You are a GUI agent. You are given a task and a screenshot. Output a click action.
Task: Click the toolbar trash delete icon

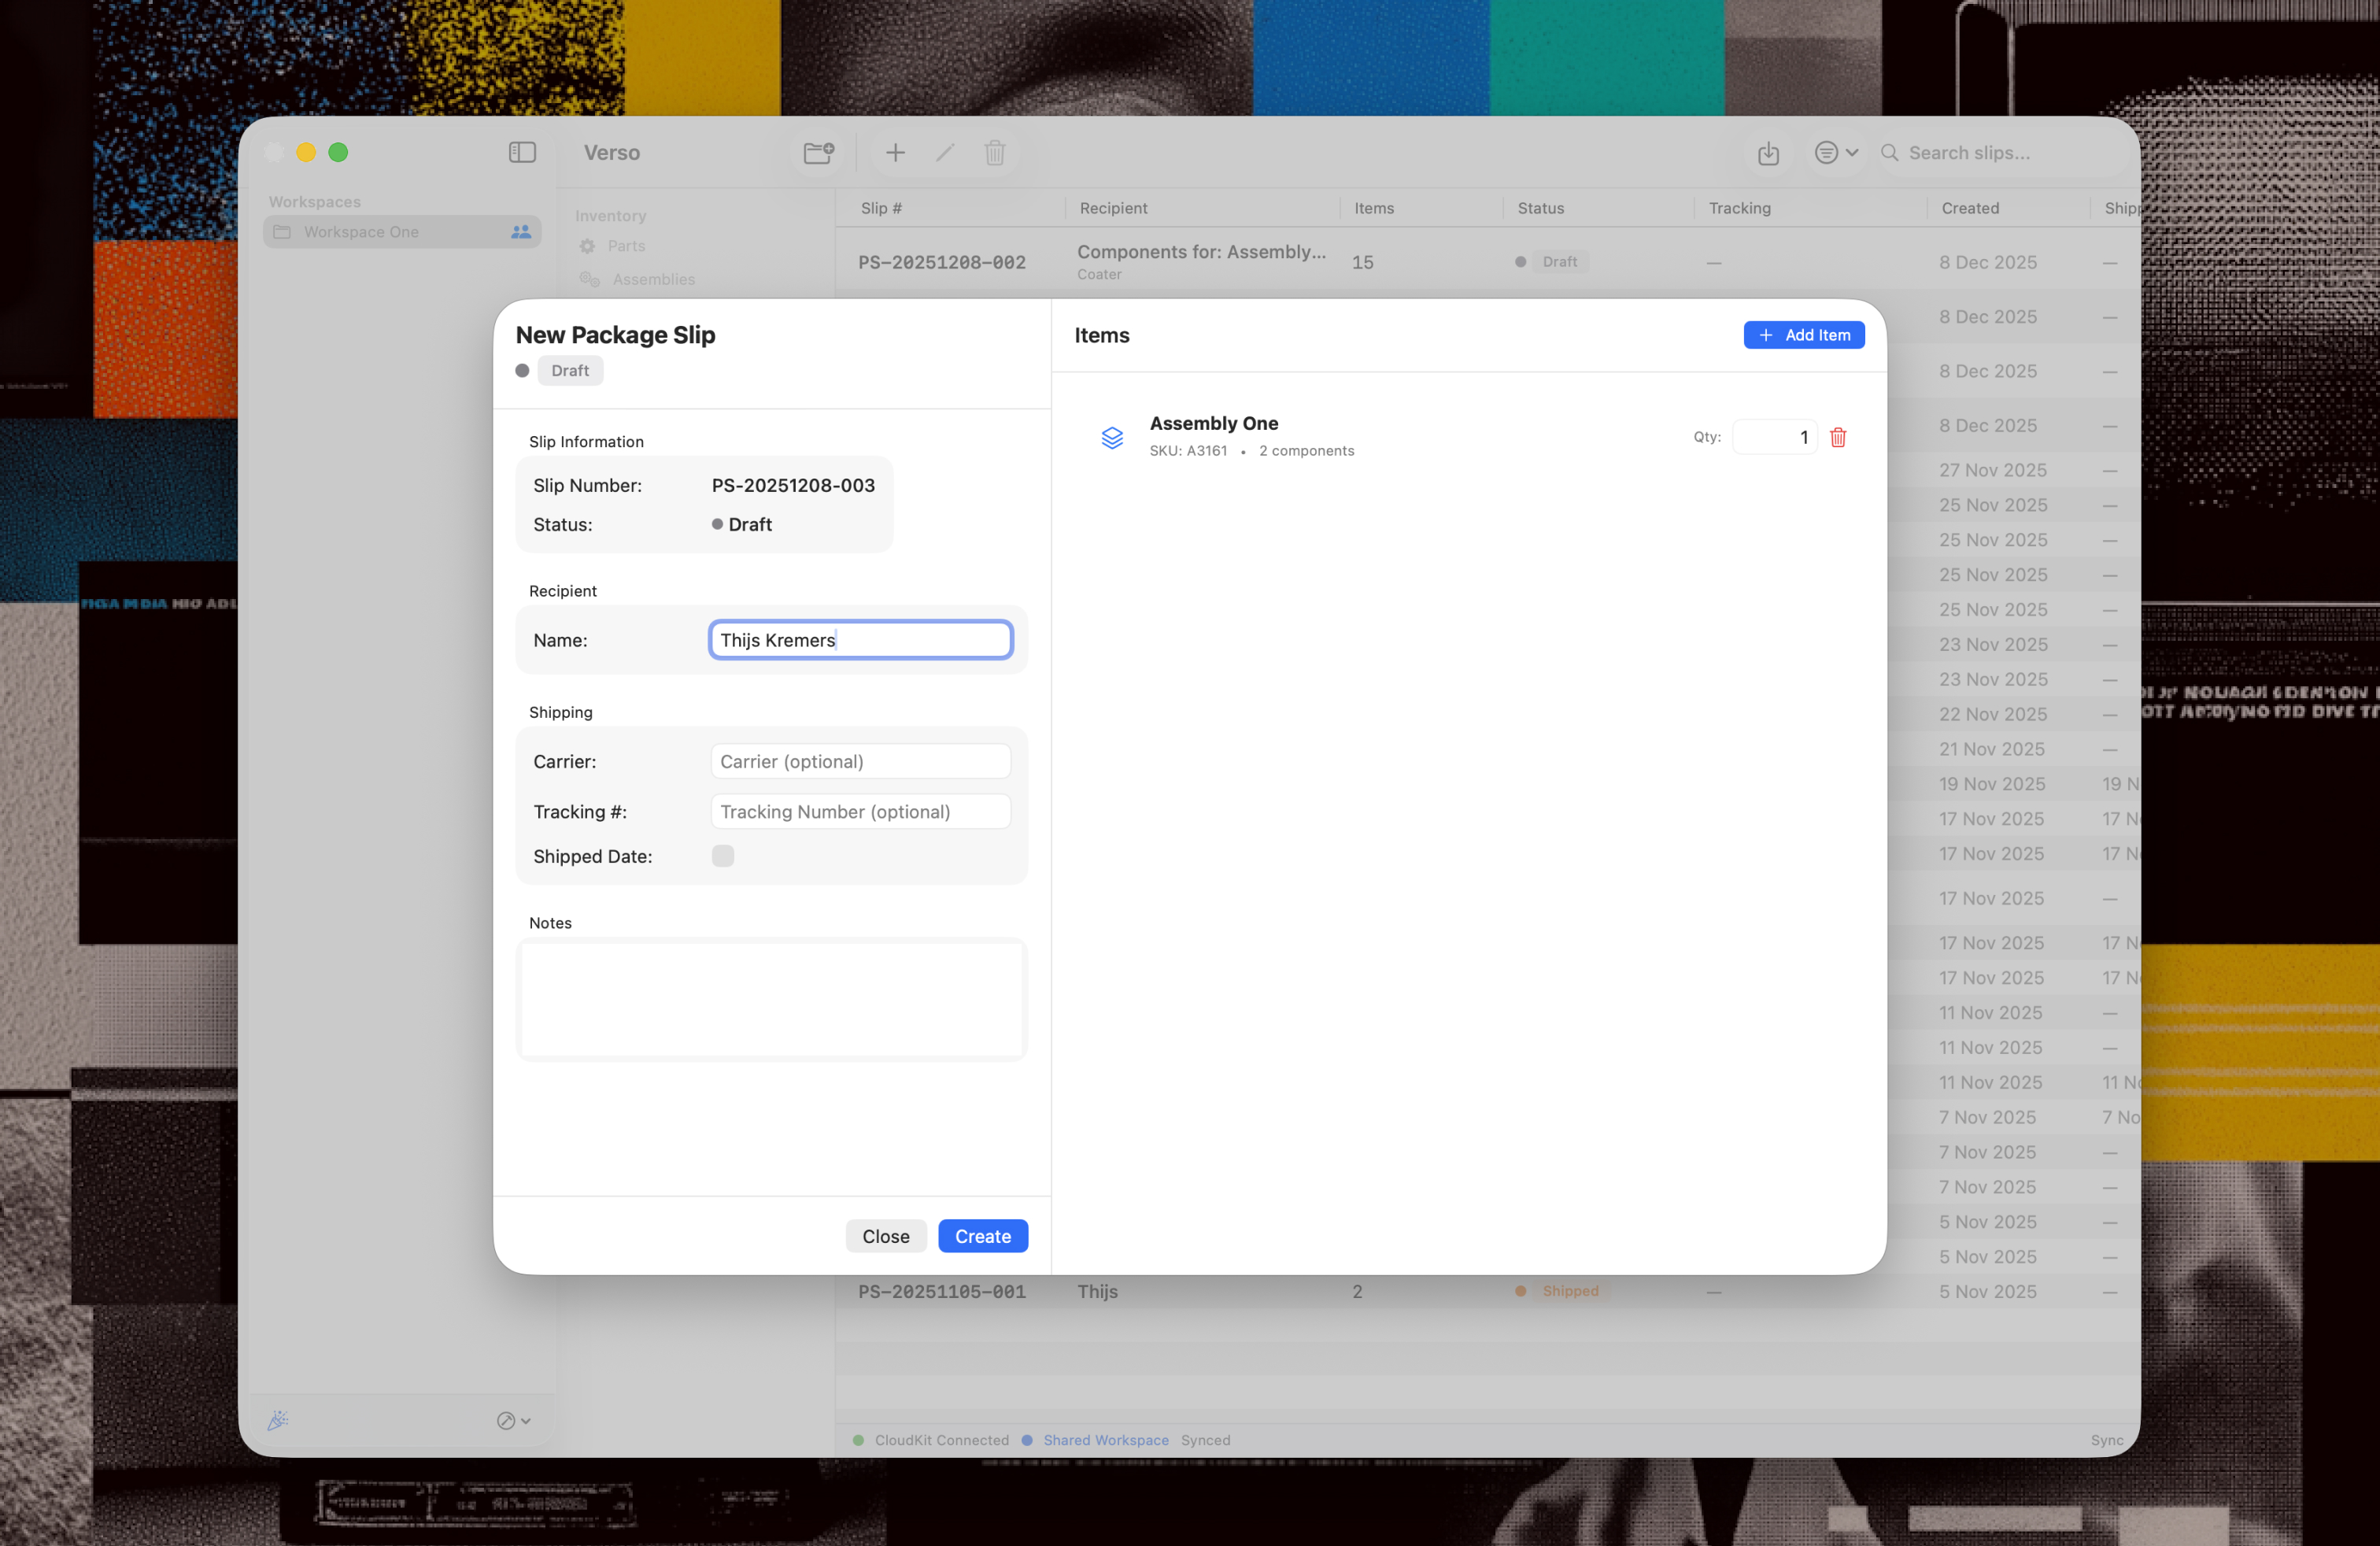click(x=994, y=152)
